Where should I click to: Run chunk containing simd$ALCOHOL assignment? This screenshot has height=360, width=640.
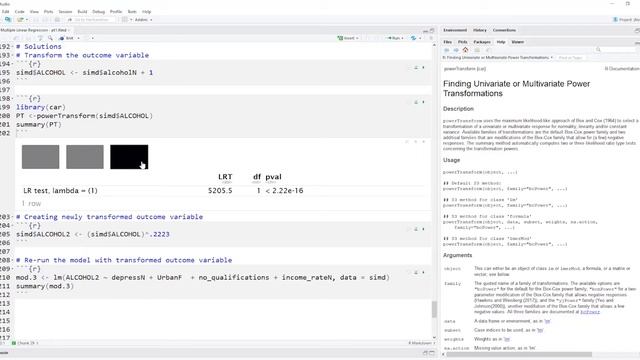coord(423,67)
